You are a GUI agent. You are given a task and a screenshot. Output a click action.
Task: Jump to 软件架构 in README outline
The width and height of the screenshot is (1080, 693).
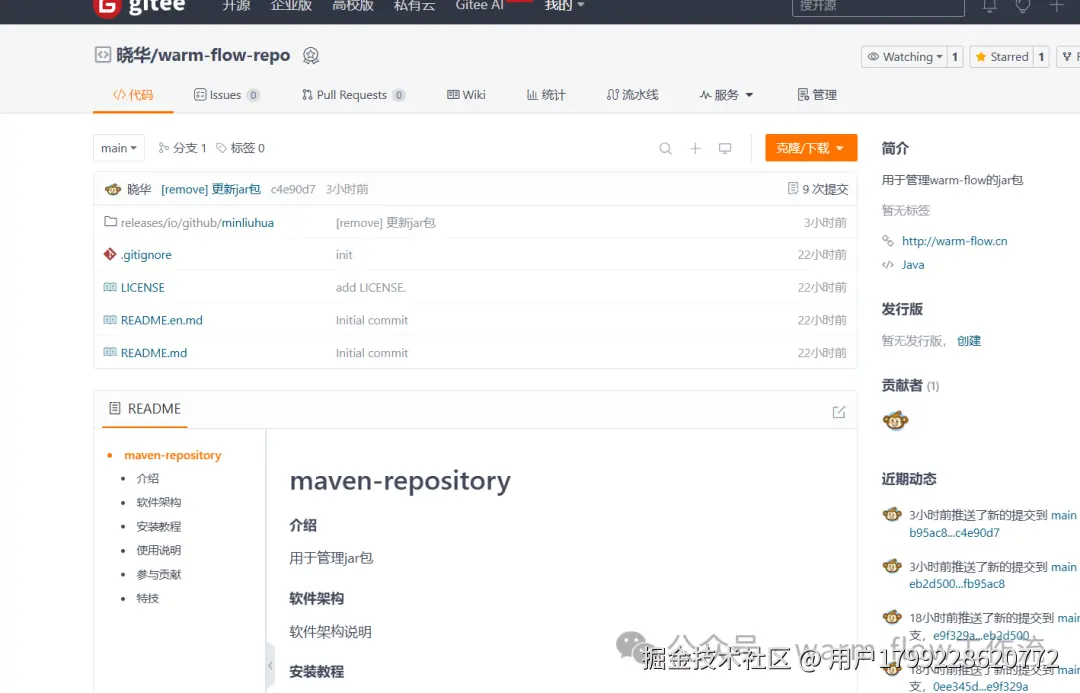click(158, 502)
